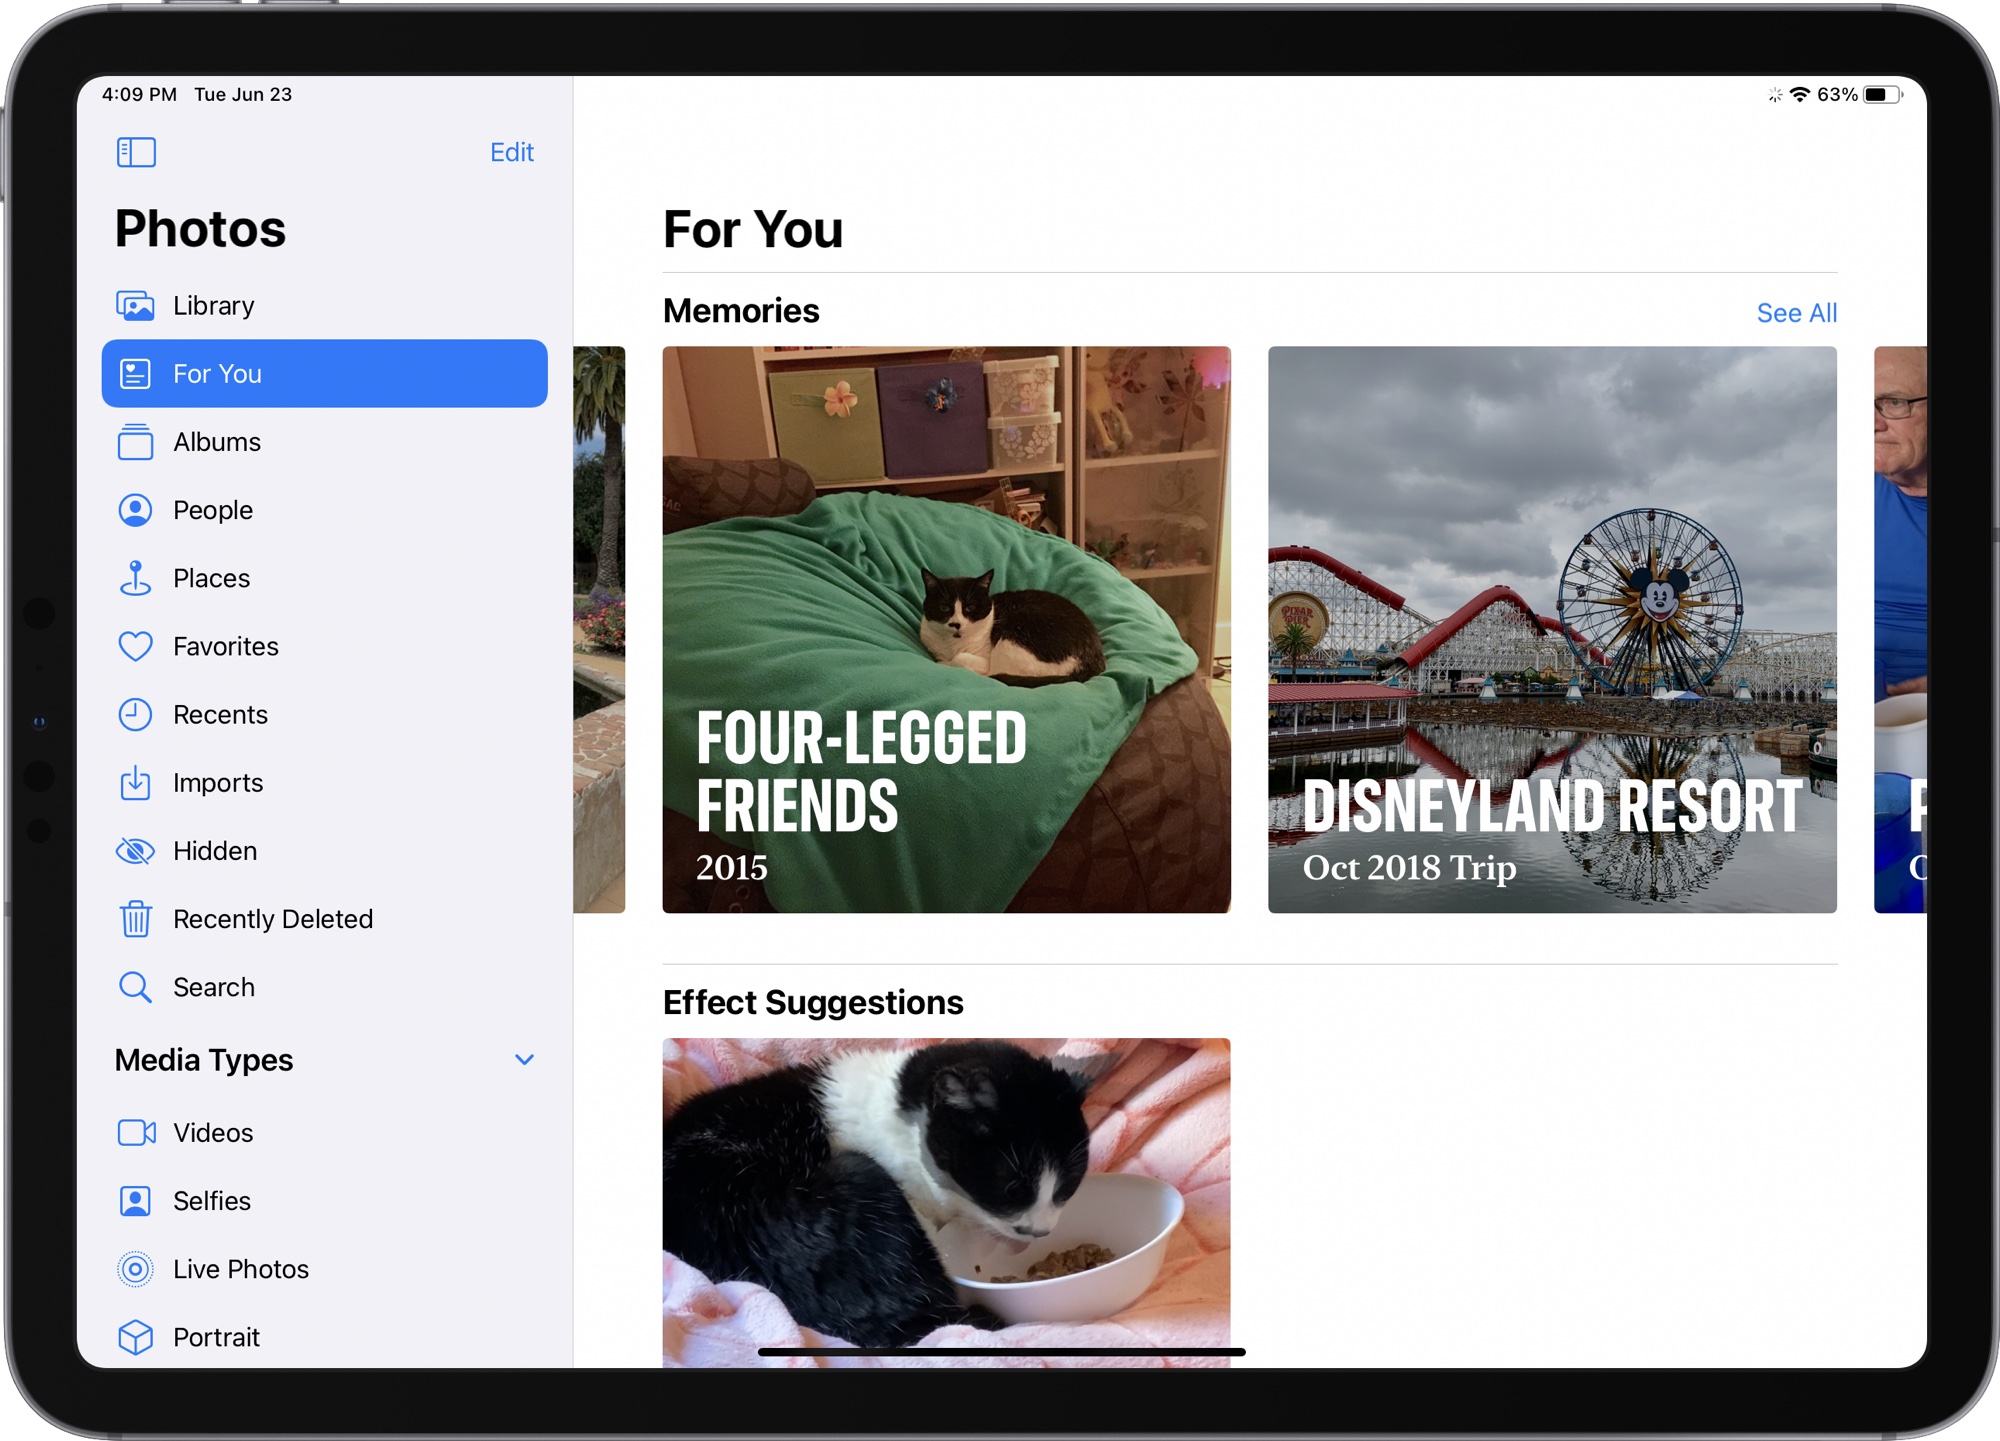Tap the Edit button in sidebar
Image resolution: width=2000 pixels, height=1441 pixels.
point(511,152)
